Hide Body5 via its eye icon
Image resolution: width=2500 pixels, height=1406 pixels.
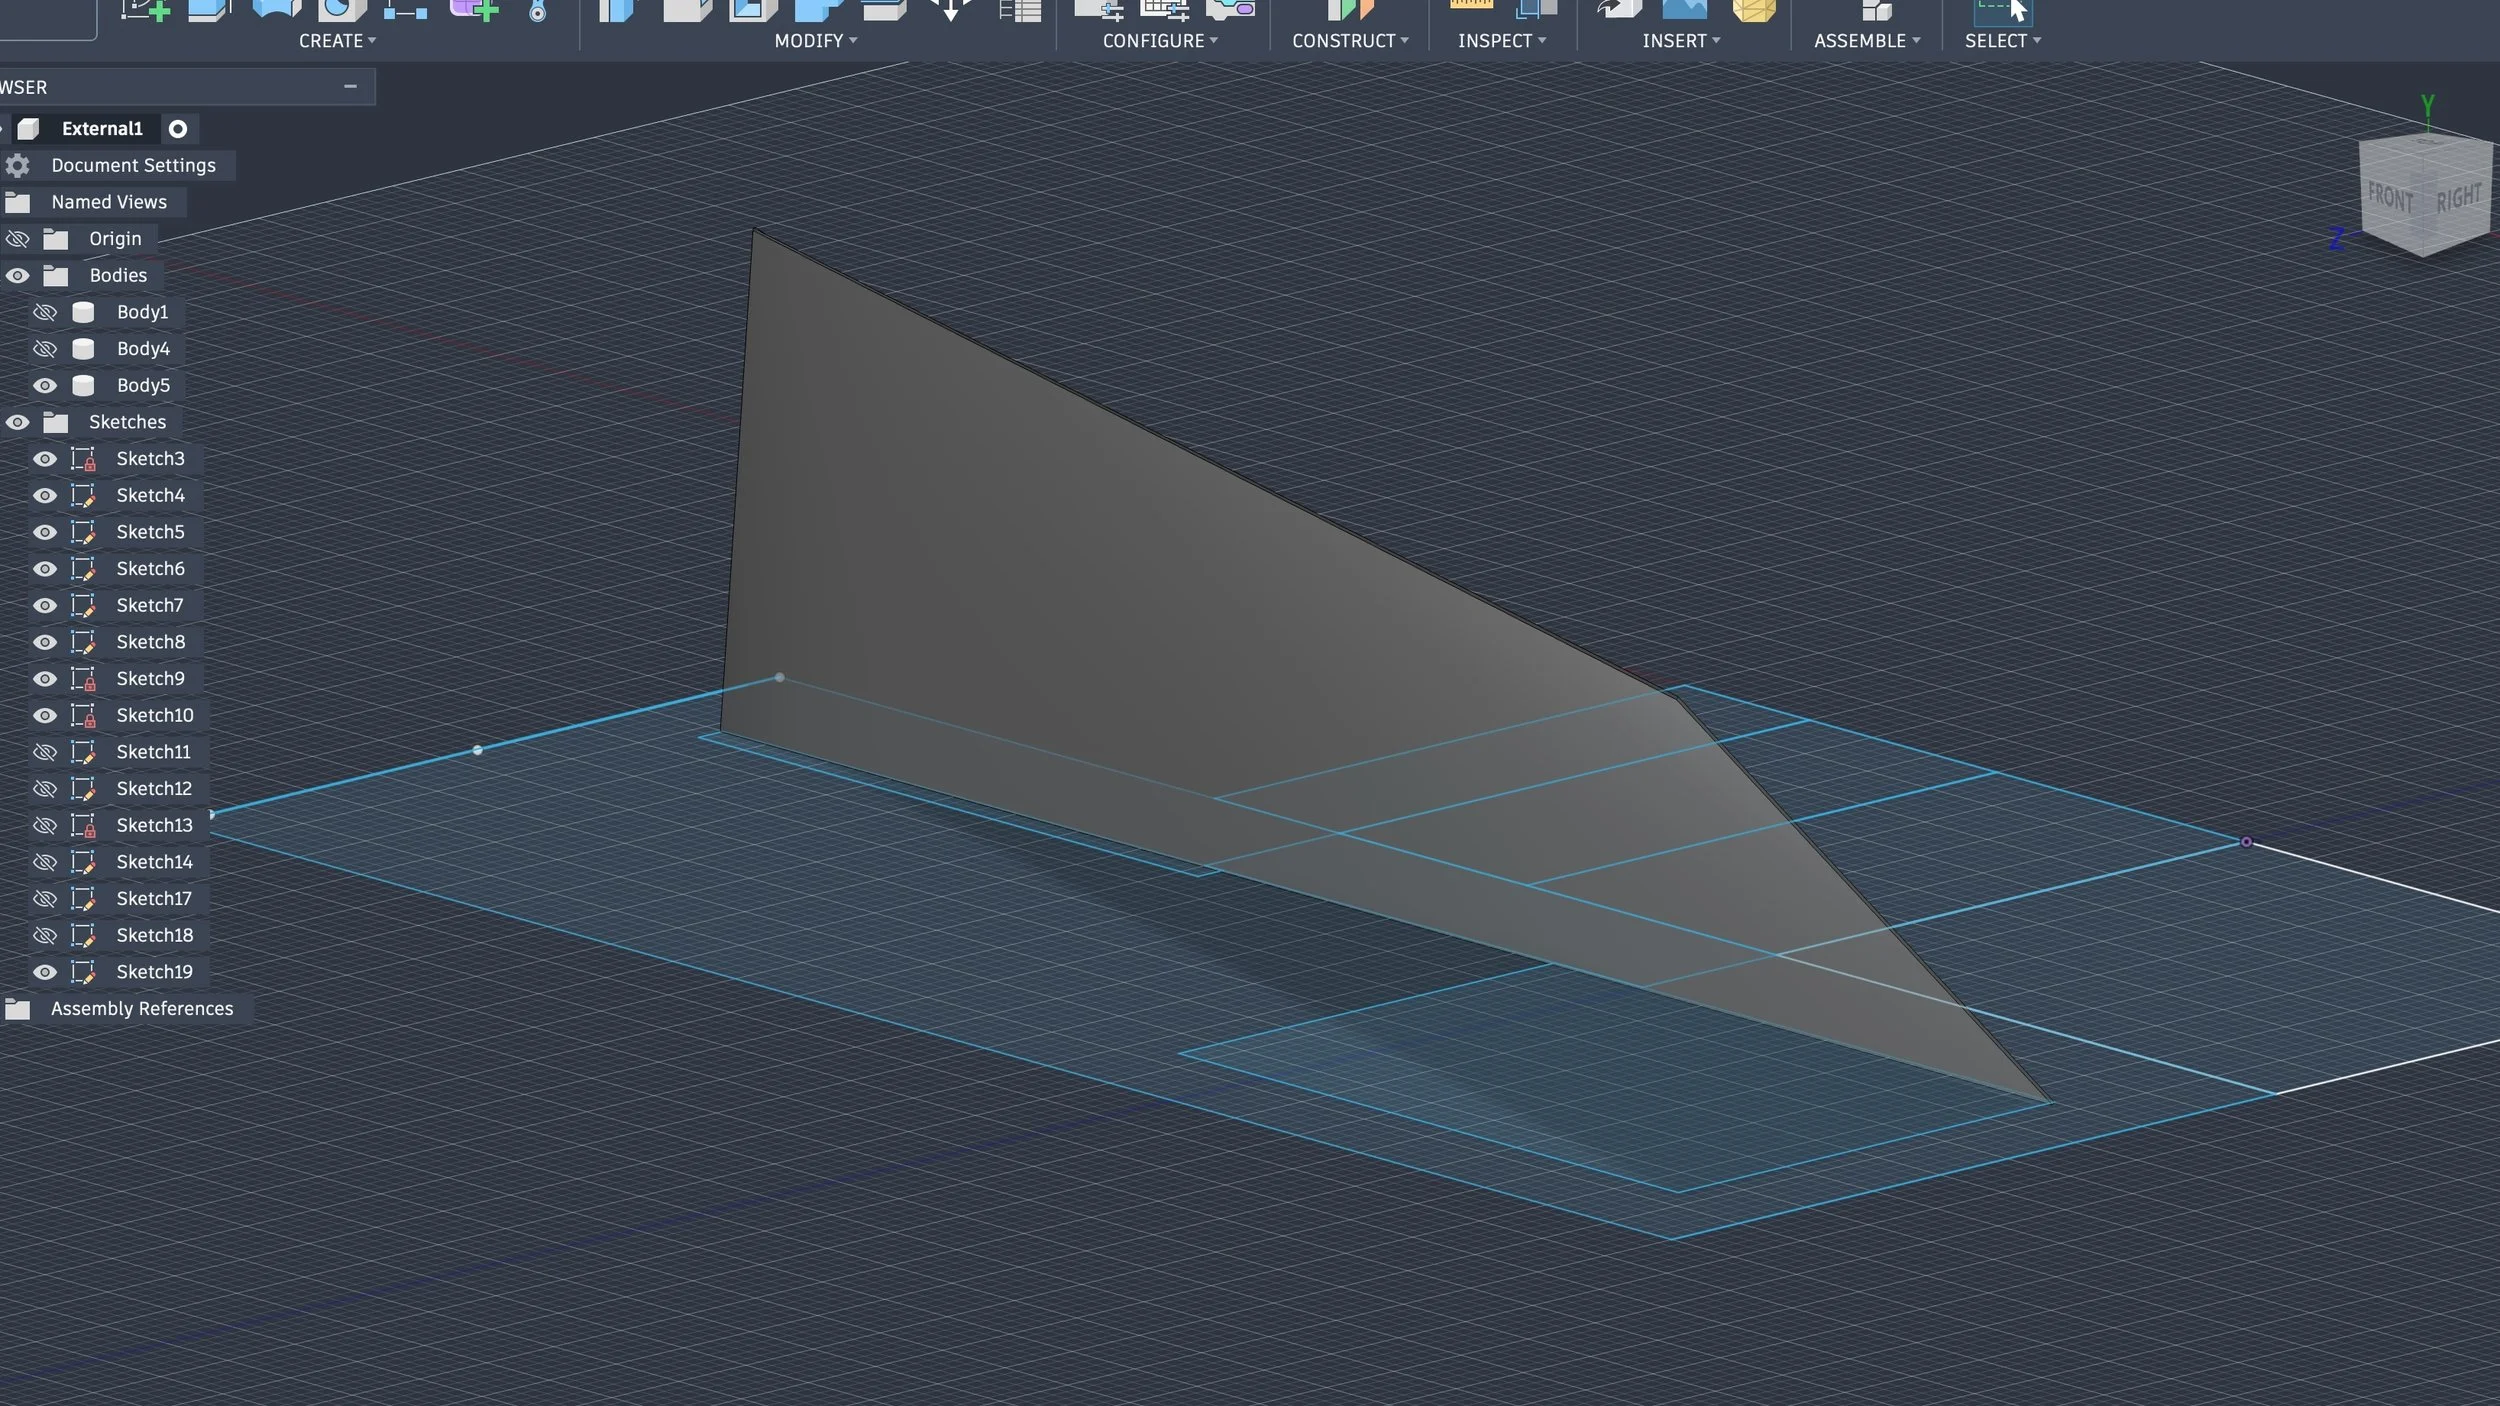pos(45,385)
